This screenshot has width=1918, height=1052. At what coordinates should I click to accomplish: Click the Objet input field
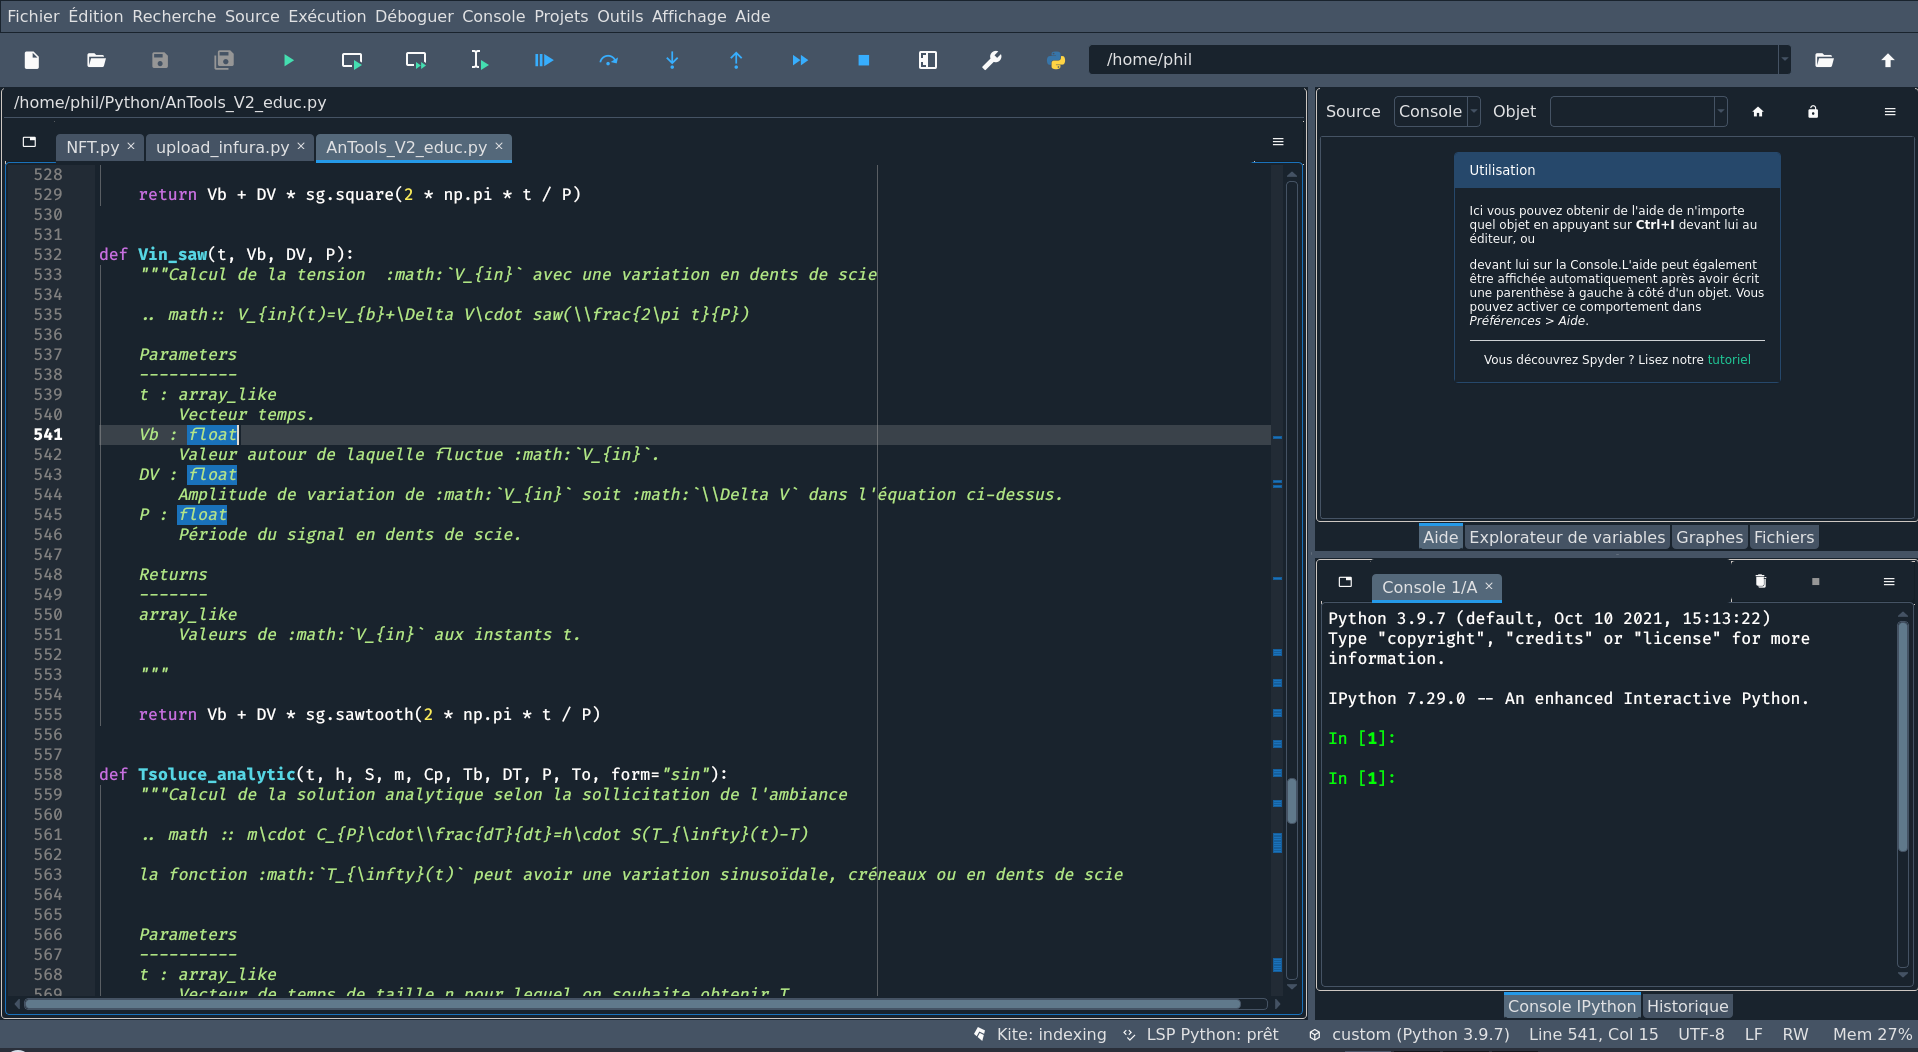pyautogui.click(x=1632, y=112)
